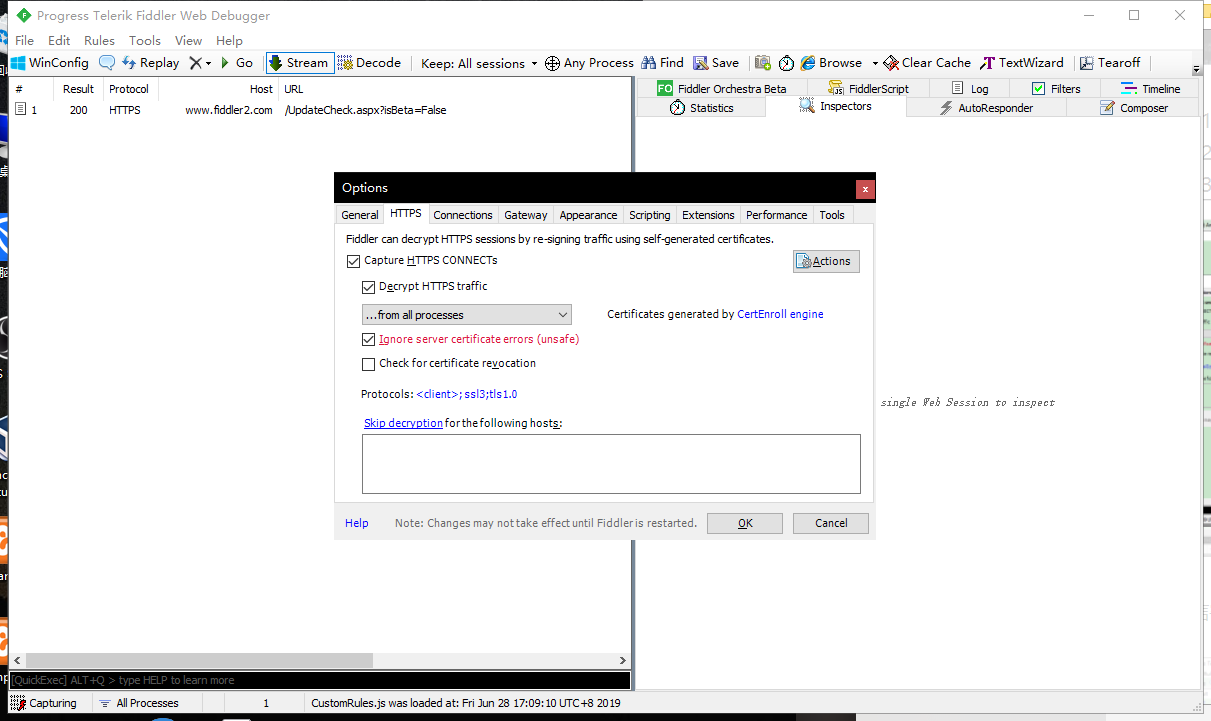Toggle the Decode toolbar button
This screenshot has height=721, width=1211.
pos(369,62)
